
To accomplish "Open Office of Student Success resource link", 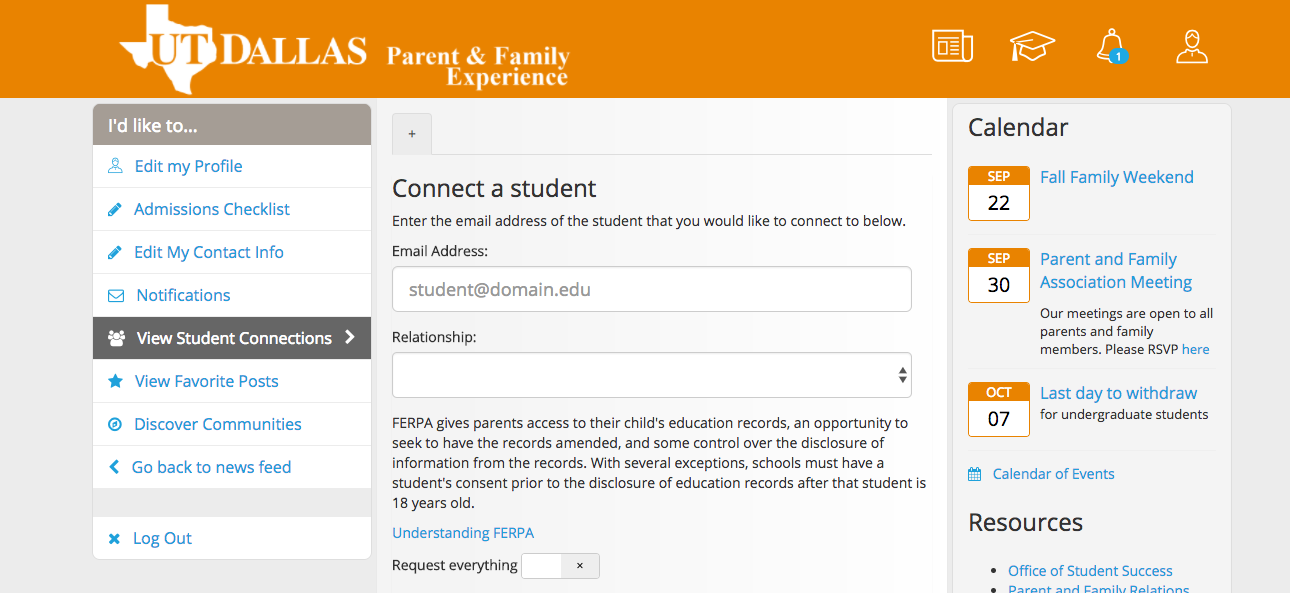I will point(1090,571).
